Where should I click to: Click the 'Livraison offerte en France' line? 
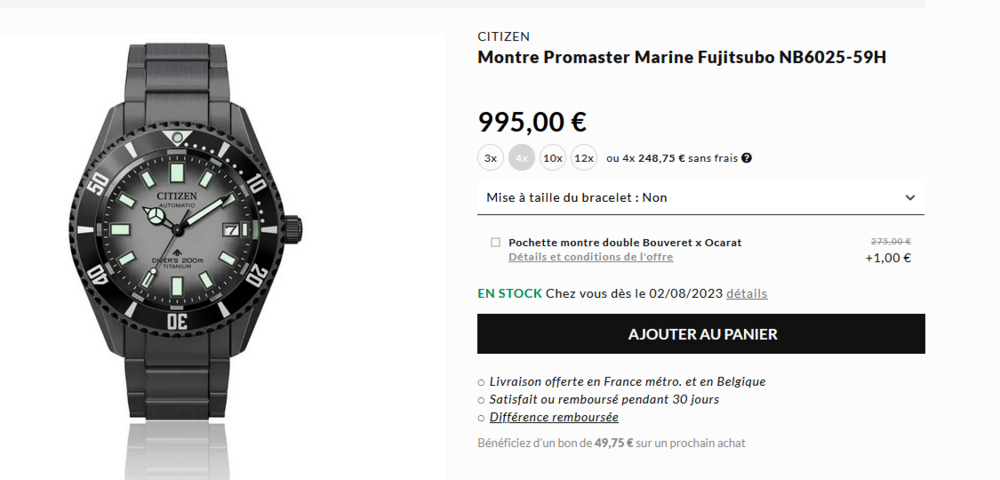click(627, 381)
